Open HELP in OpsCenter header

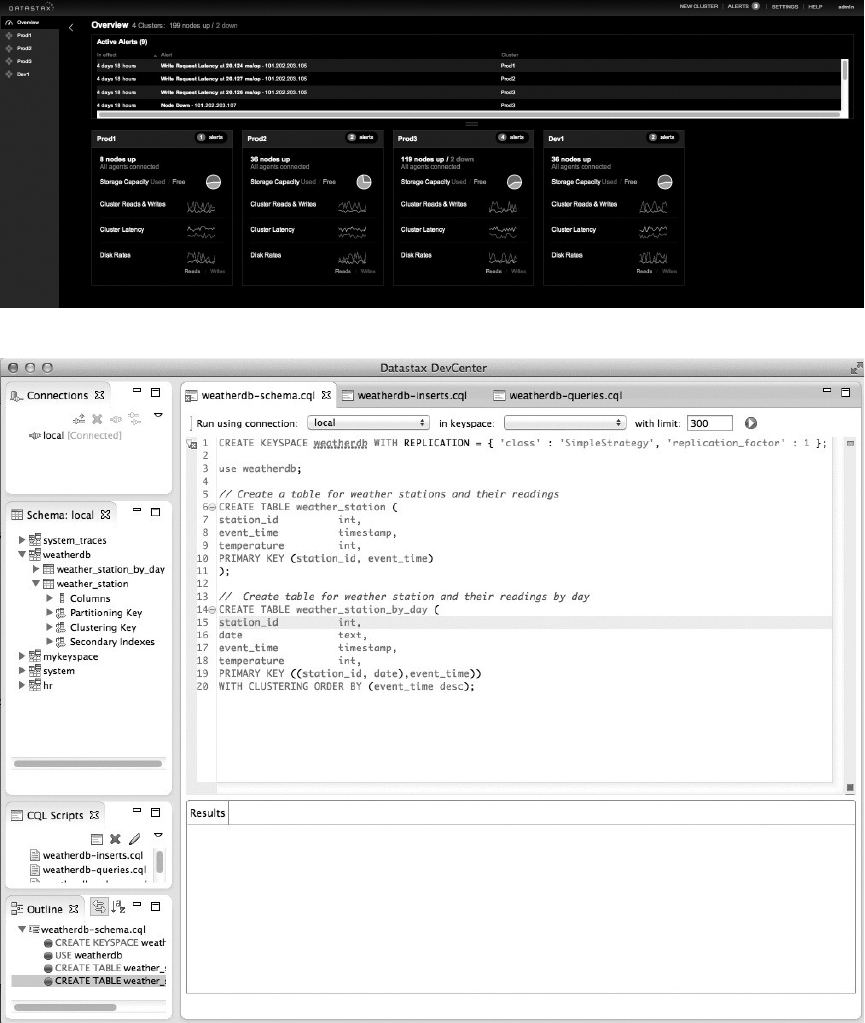pyautogui.click(x=815, y=7)
